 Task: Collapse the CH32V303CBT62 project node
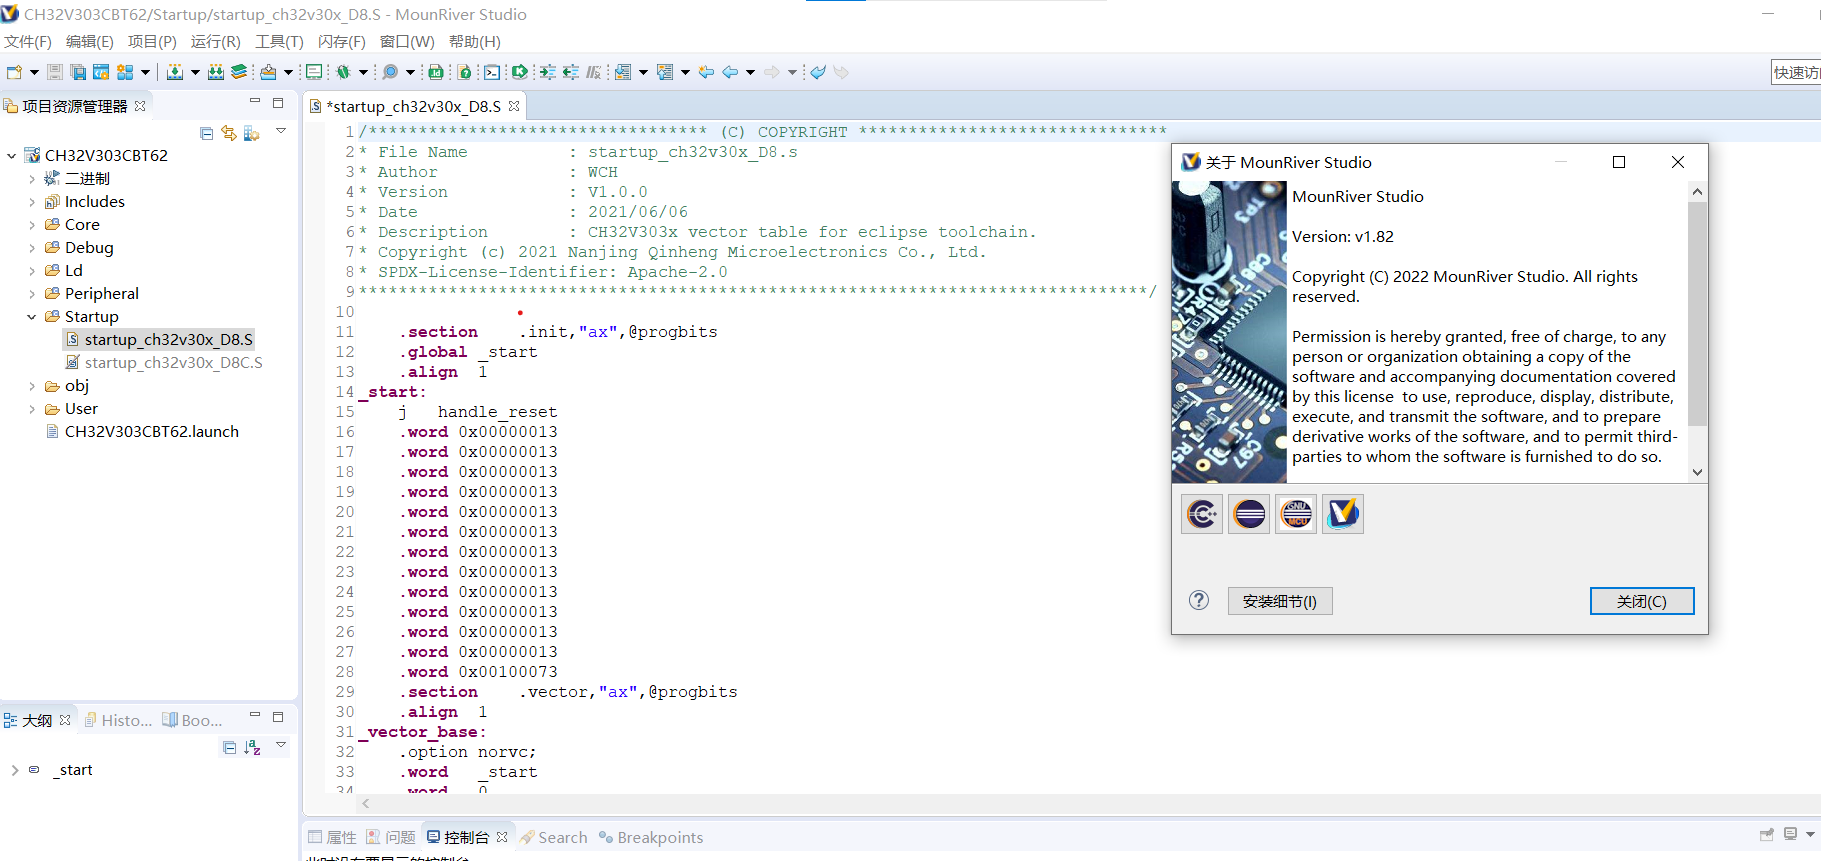(12, 155)
